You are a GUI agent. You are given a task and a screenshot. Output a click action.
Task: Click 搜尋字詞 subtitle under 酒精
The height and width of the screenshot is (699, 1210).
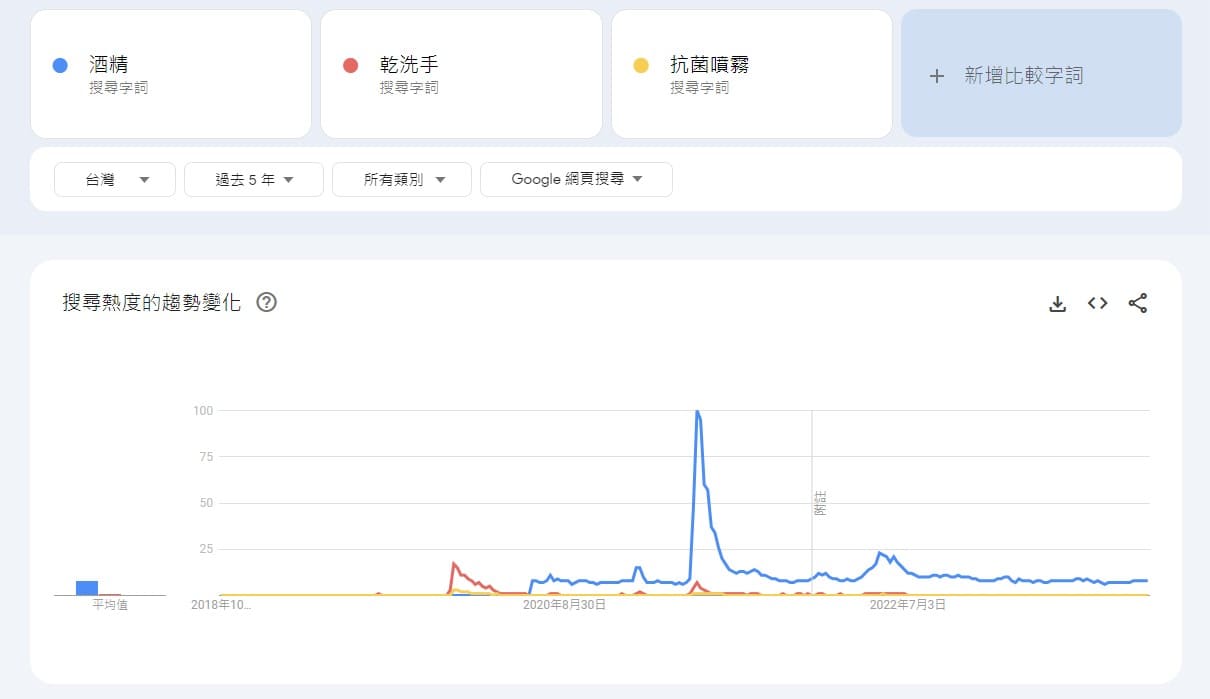(x=118, y=88)
